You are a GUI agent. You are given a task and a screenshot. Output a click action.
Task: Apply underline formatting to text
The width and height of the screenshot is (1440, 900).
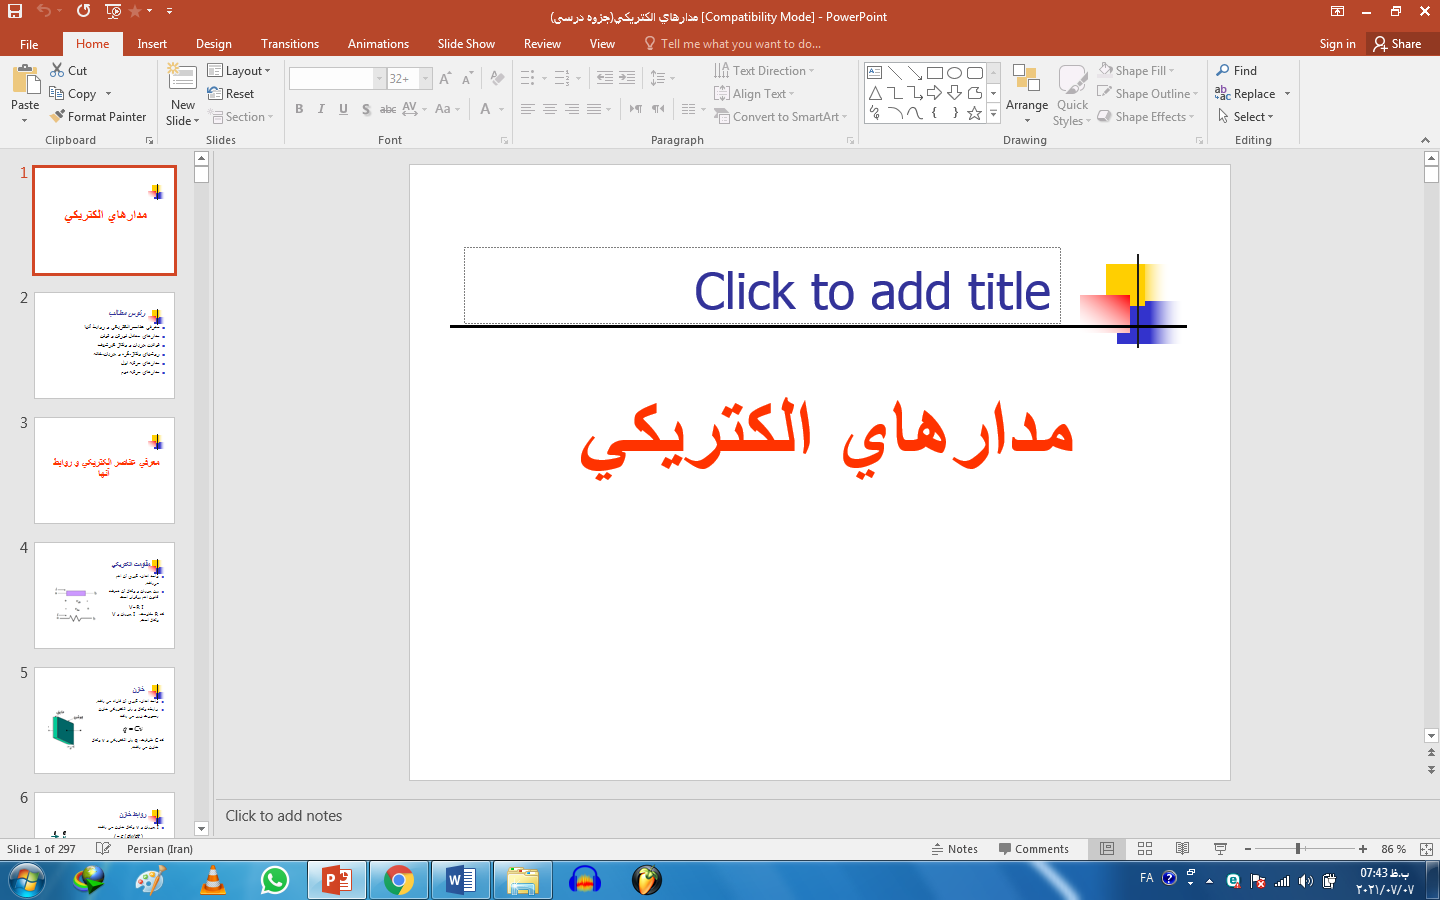click(343, 109)
